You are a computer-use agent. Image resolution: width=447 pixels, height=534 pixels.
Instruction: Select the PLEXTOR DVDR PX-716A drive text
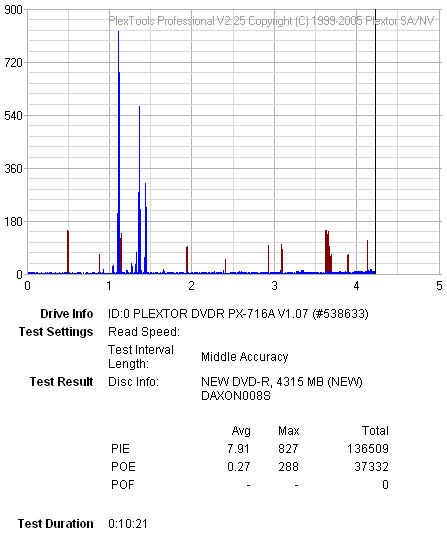point(238,314)
